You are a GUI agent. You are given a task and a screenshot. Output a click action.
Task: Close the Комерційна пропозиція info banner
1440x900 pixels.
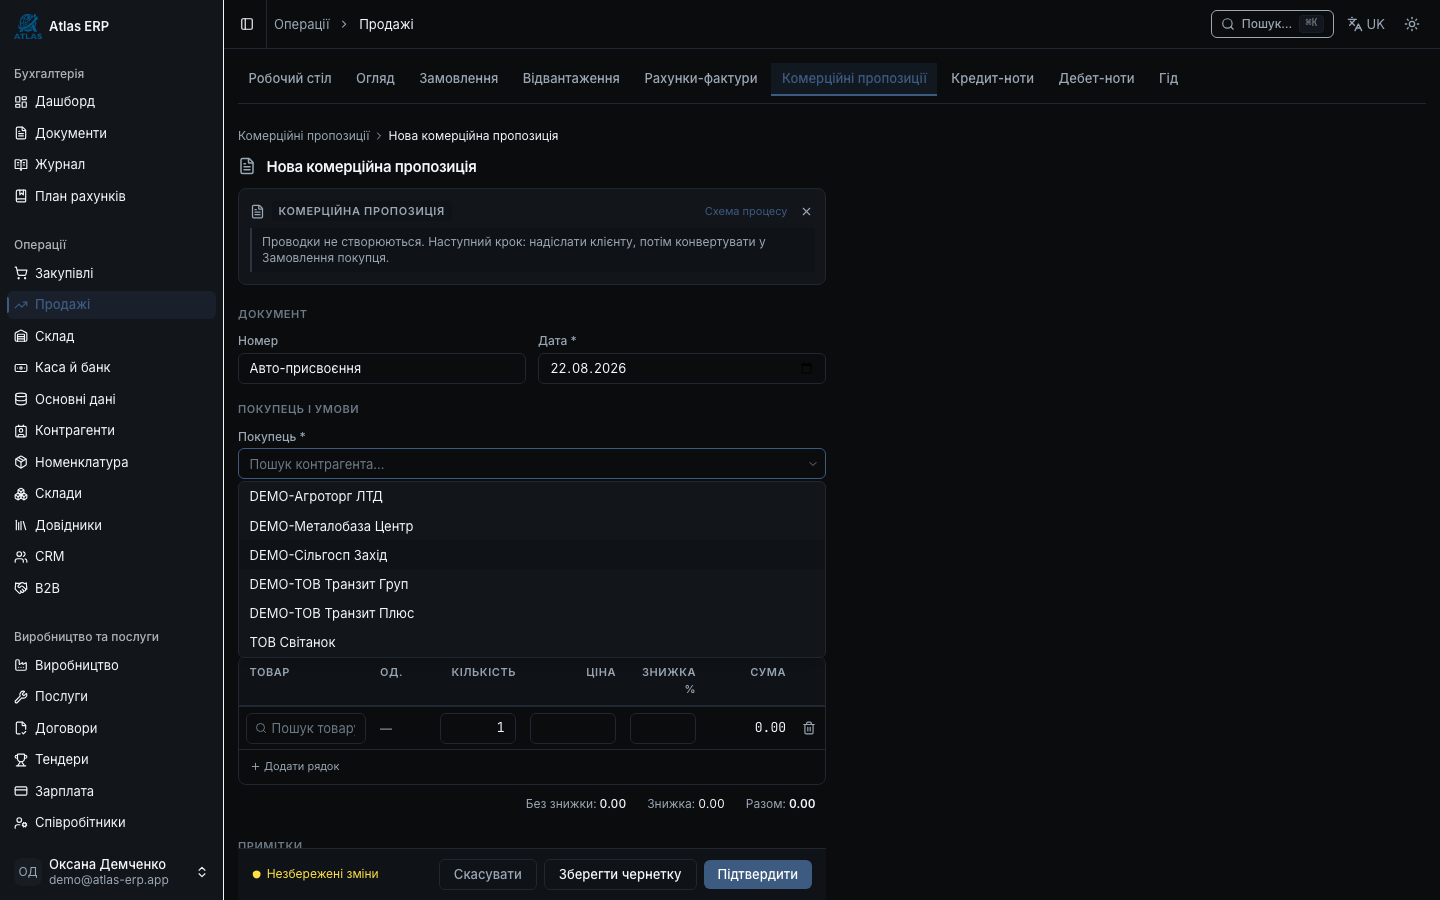pyautogui.click(x=806, y=211)
